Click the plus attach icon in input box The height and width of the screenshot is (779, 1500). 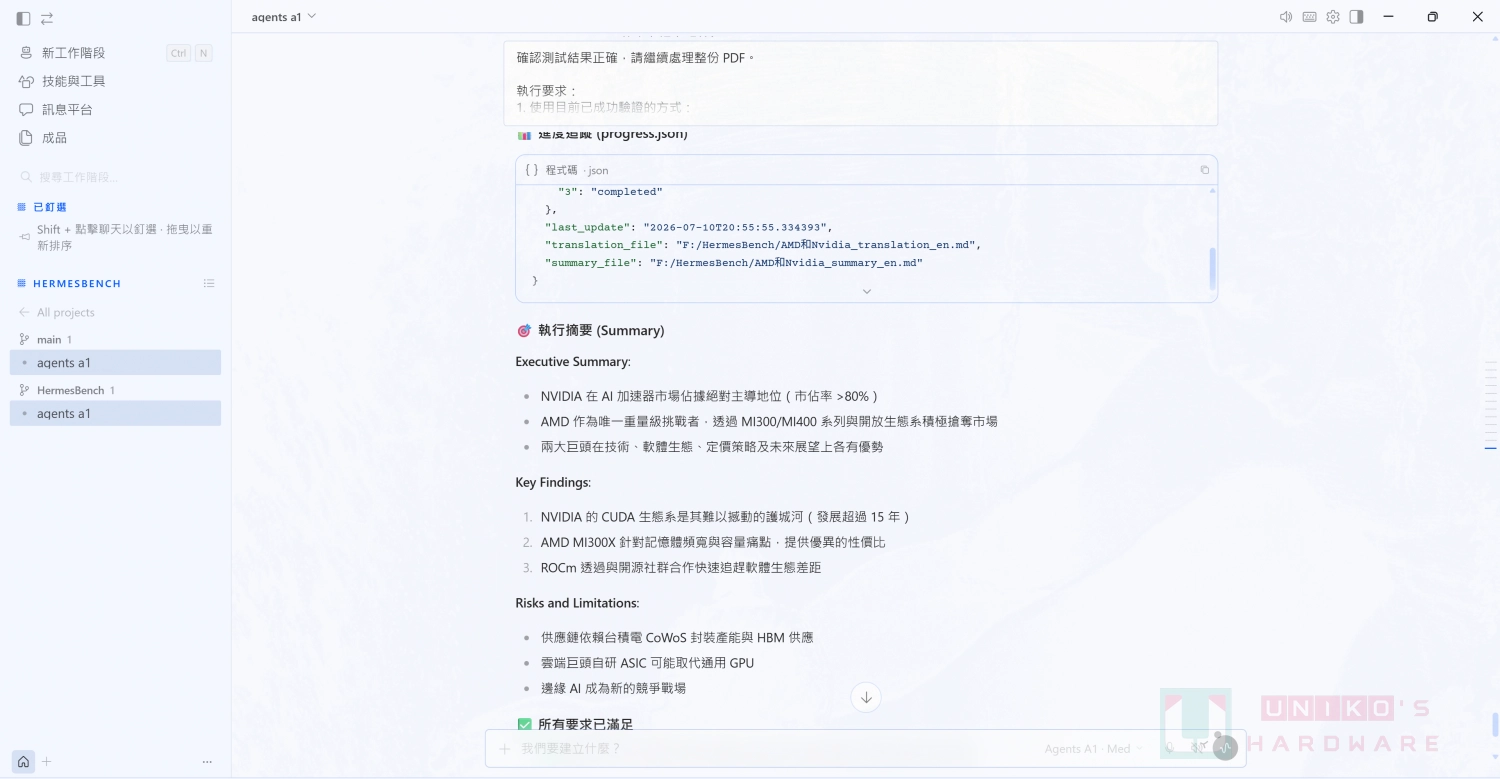coord(505,748)
